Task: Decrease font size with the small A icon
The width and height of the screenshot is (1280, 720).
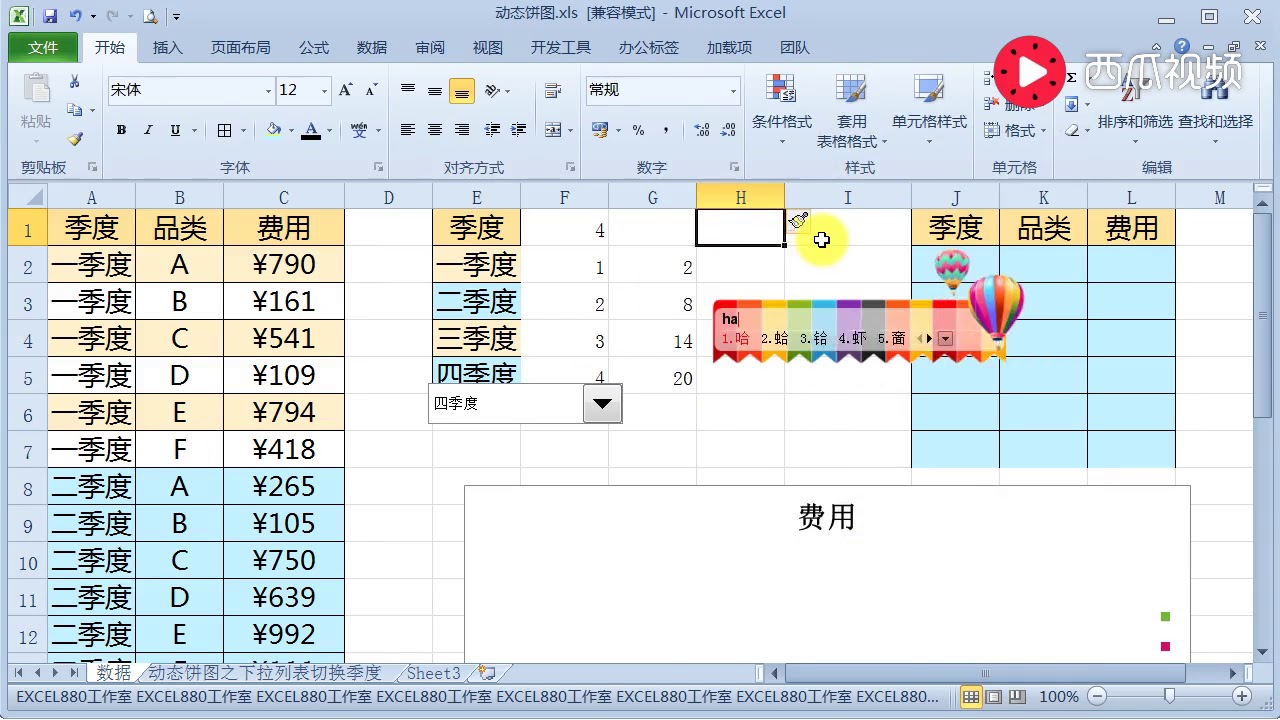Action: (371, 90)
